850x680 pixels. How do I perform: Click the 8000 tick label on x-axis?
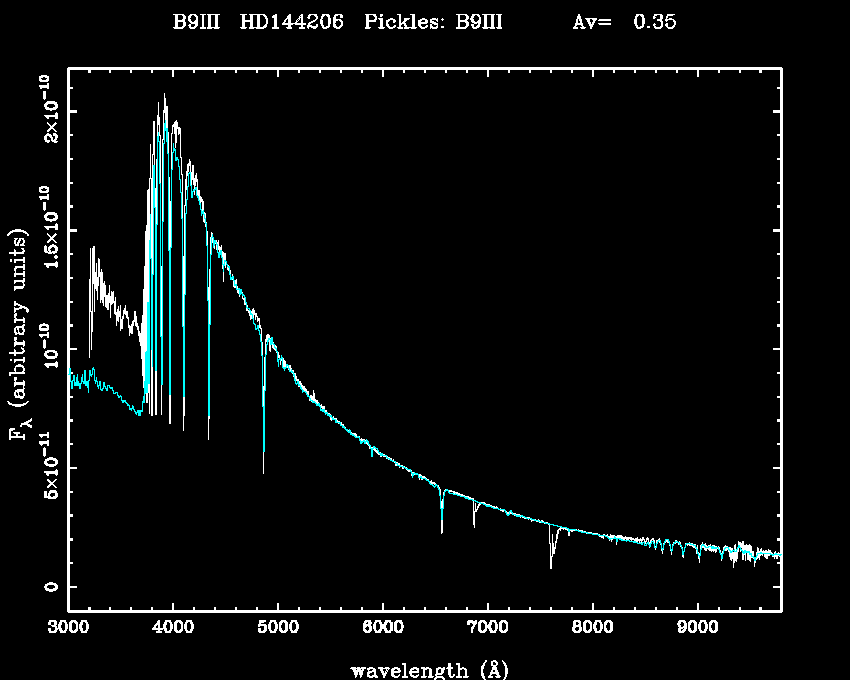[x=592, y=628]
